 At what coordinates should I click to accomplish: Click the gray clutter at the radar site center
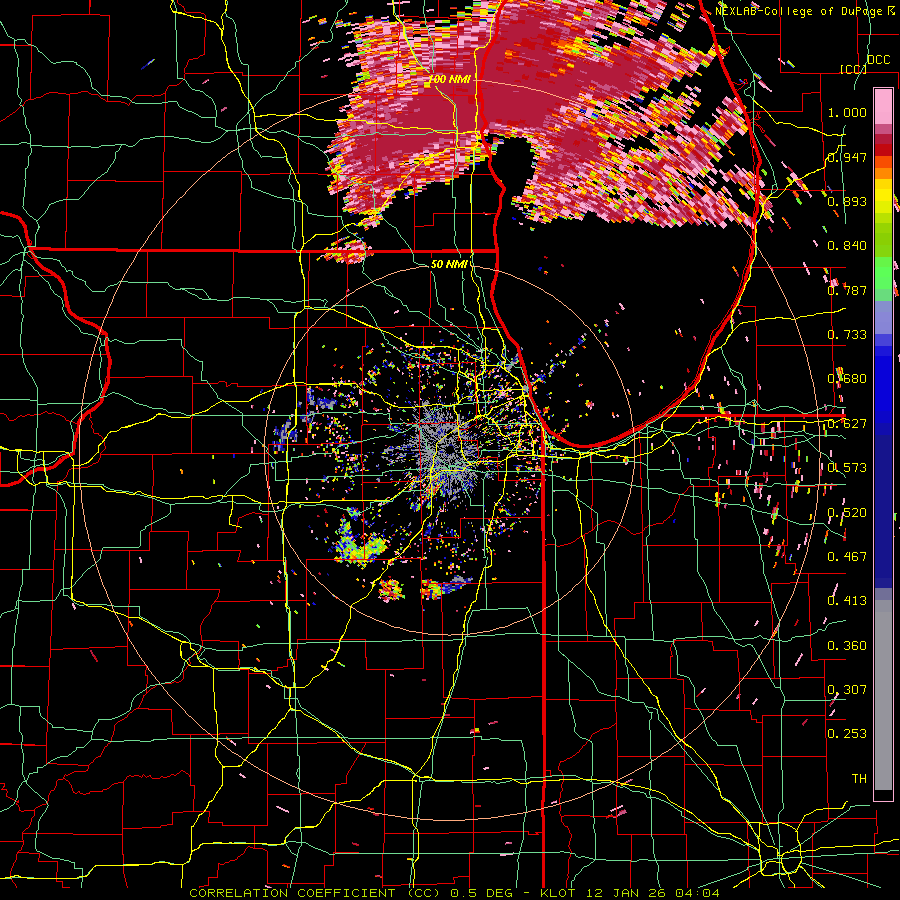click(447, 449)
